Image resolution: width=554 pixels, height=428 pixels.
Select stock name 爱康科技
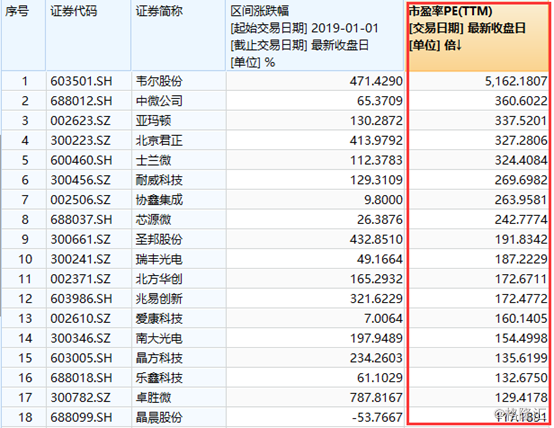159,319
